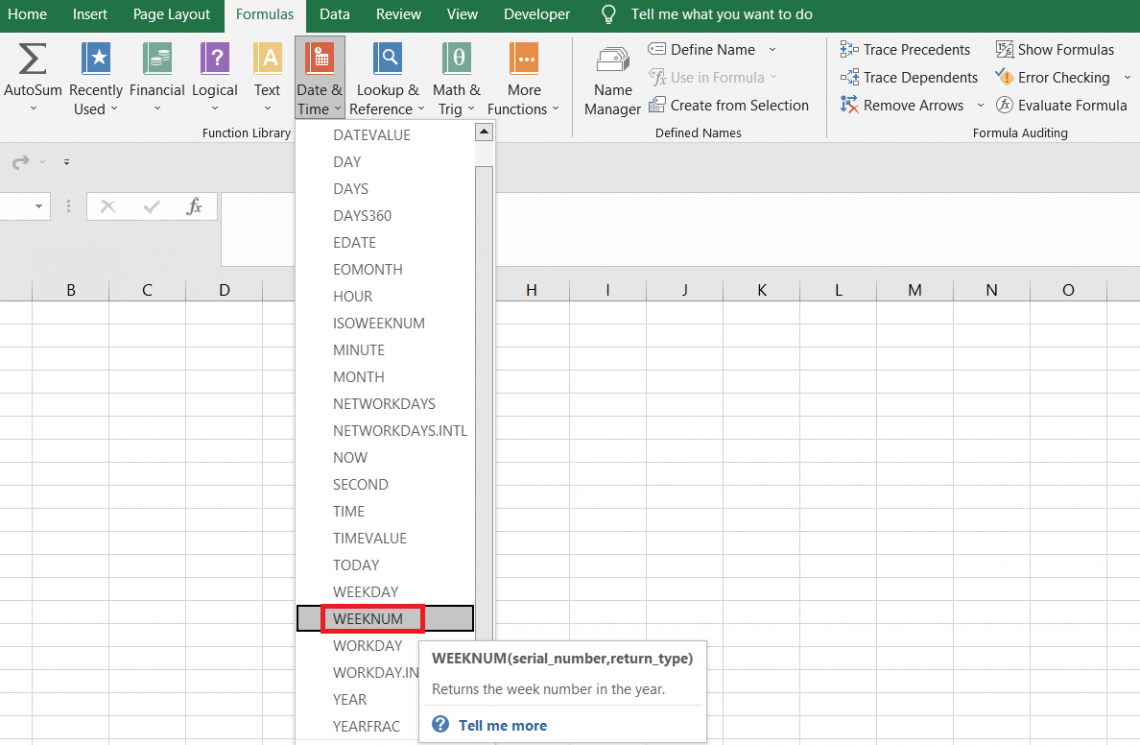Open the Financial functions icon

tap(157, 60)
